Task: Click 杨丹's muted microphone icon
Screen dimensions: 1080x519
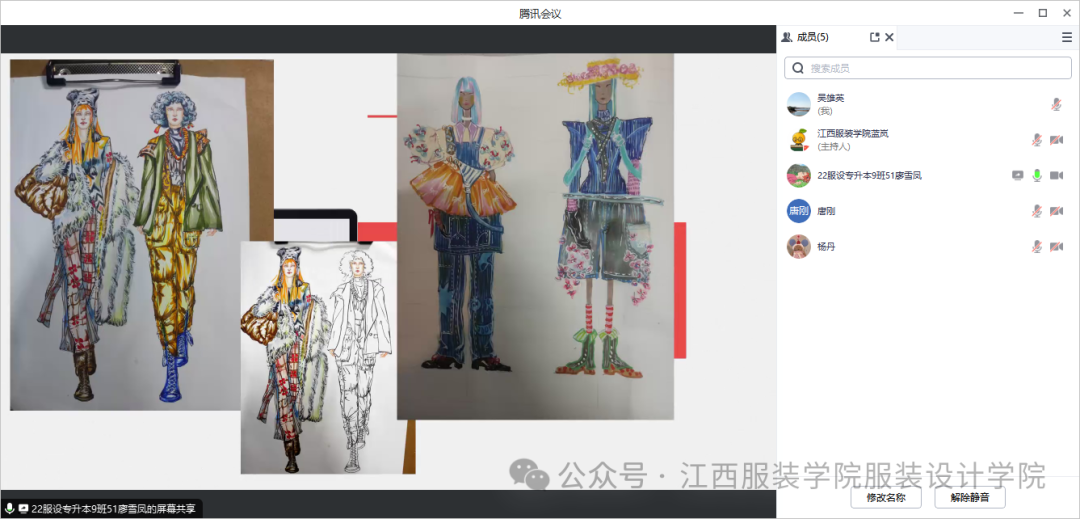Action: [x=1037, y=246]
